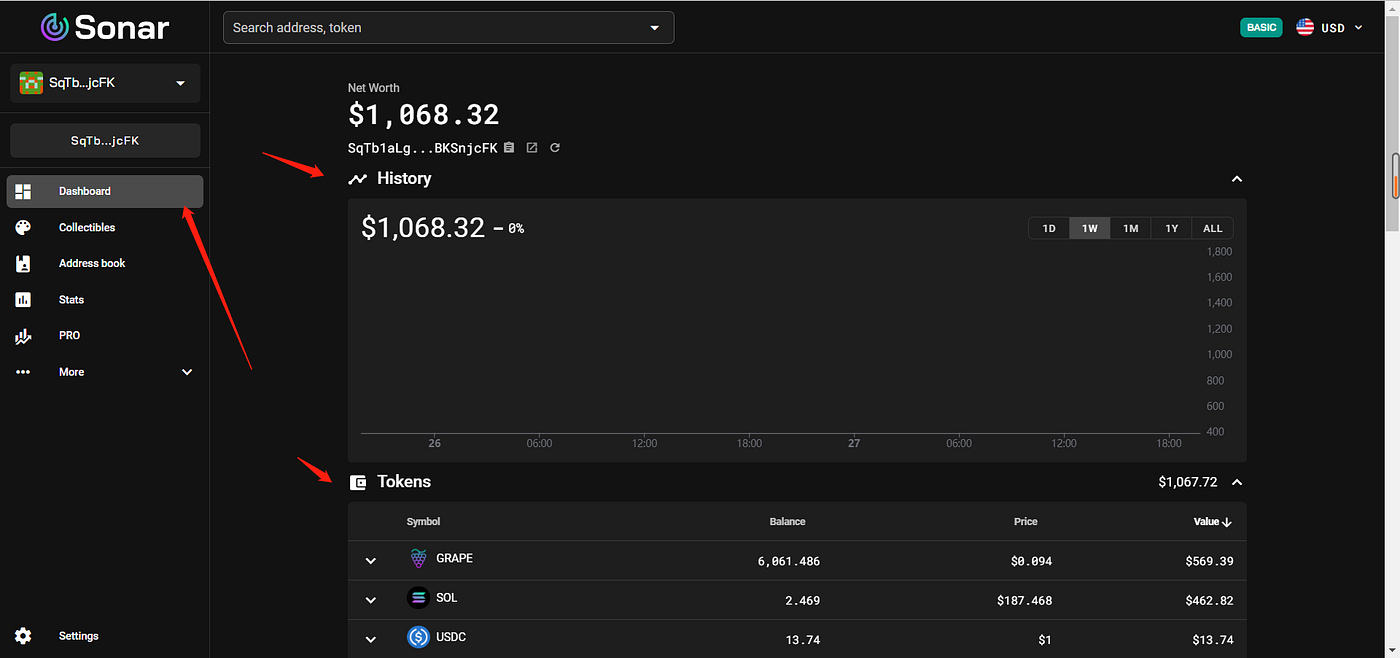
Task: Click the GRAPE token logo
Action: coord(419,559)
